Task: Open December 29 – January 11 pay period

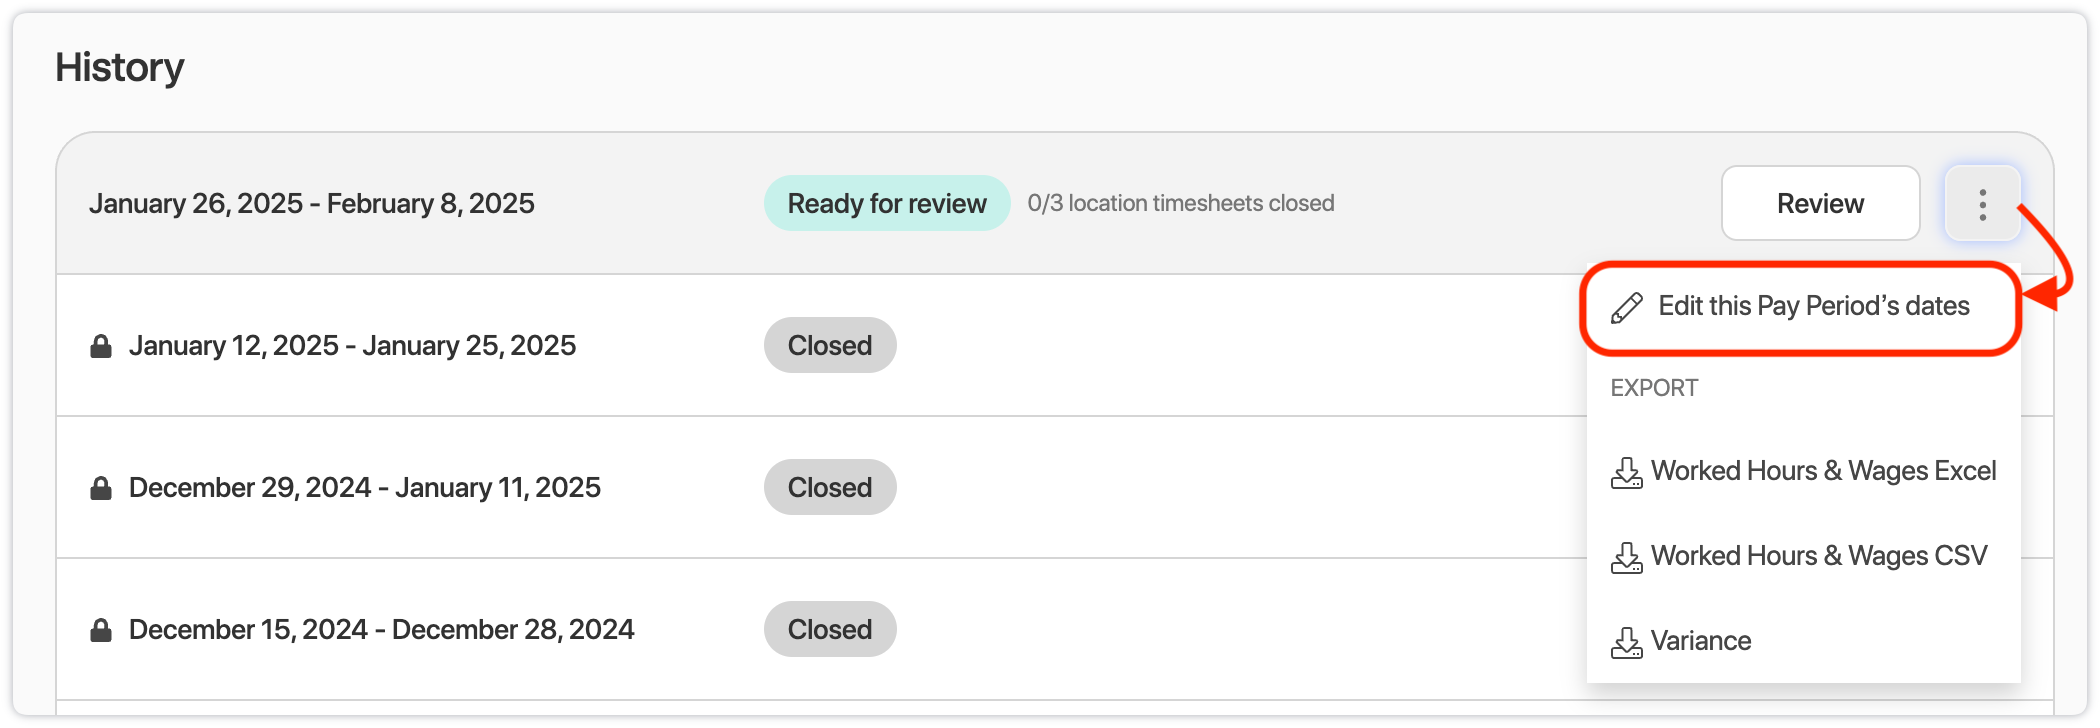Action: pos(364,488)
